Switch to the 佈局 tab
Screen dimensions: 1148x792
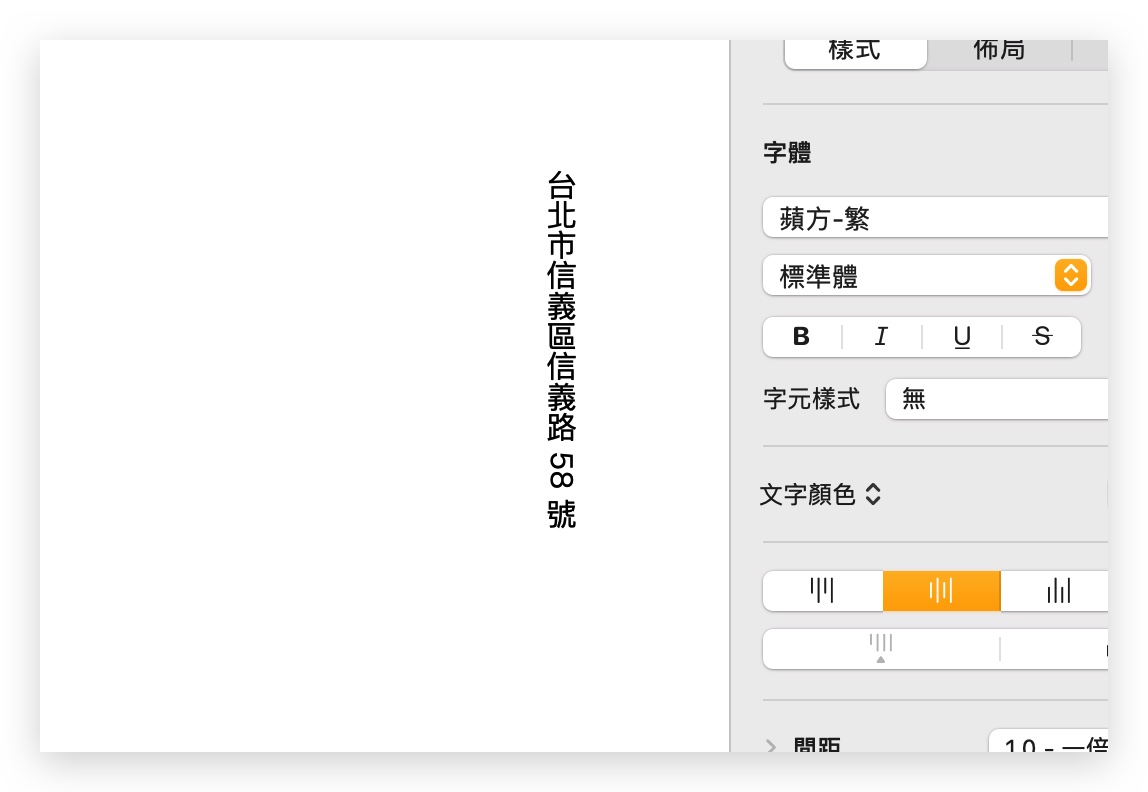click(x=999, y=53)
